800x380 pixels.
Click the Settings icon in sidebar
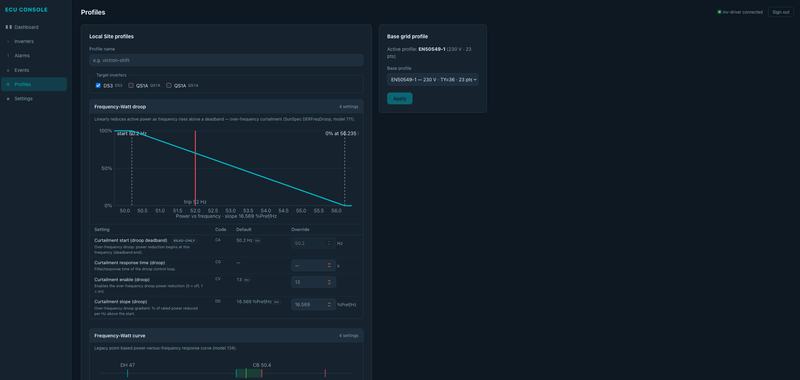(x=8, y=98)
